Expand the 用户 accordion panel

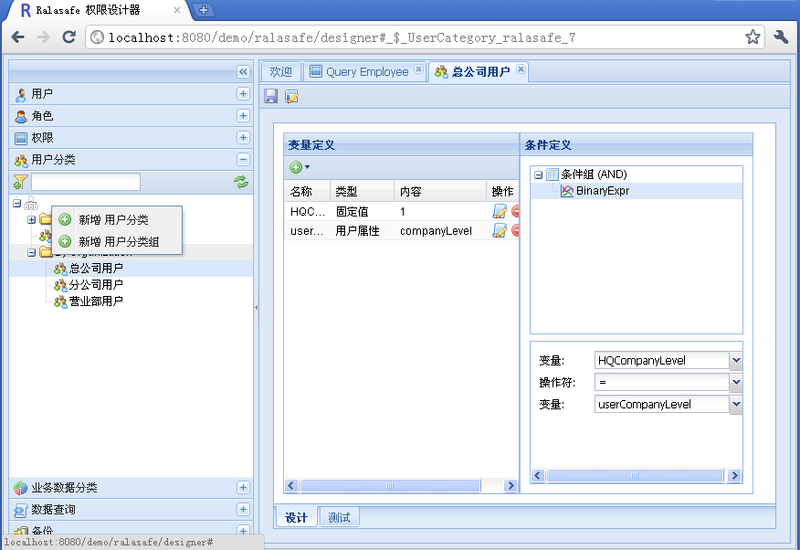[x=242, y=94]
